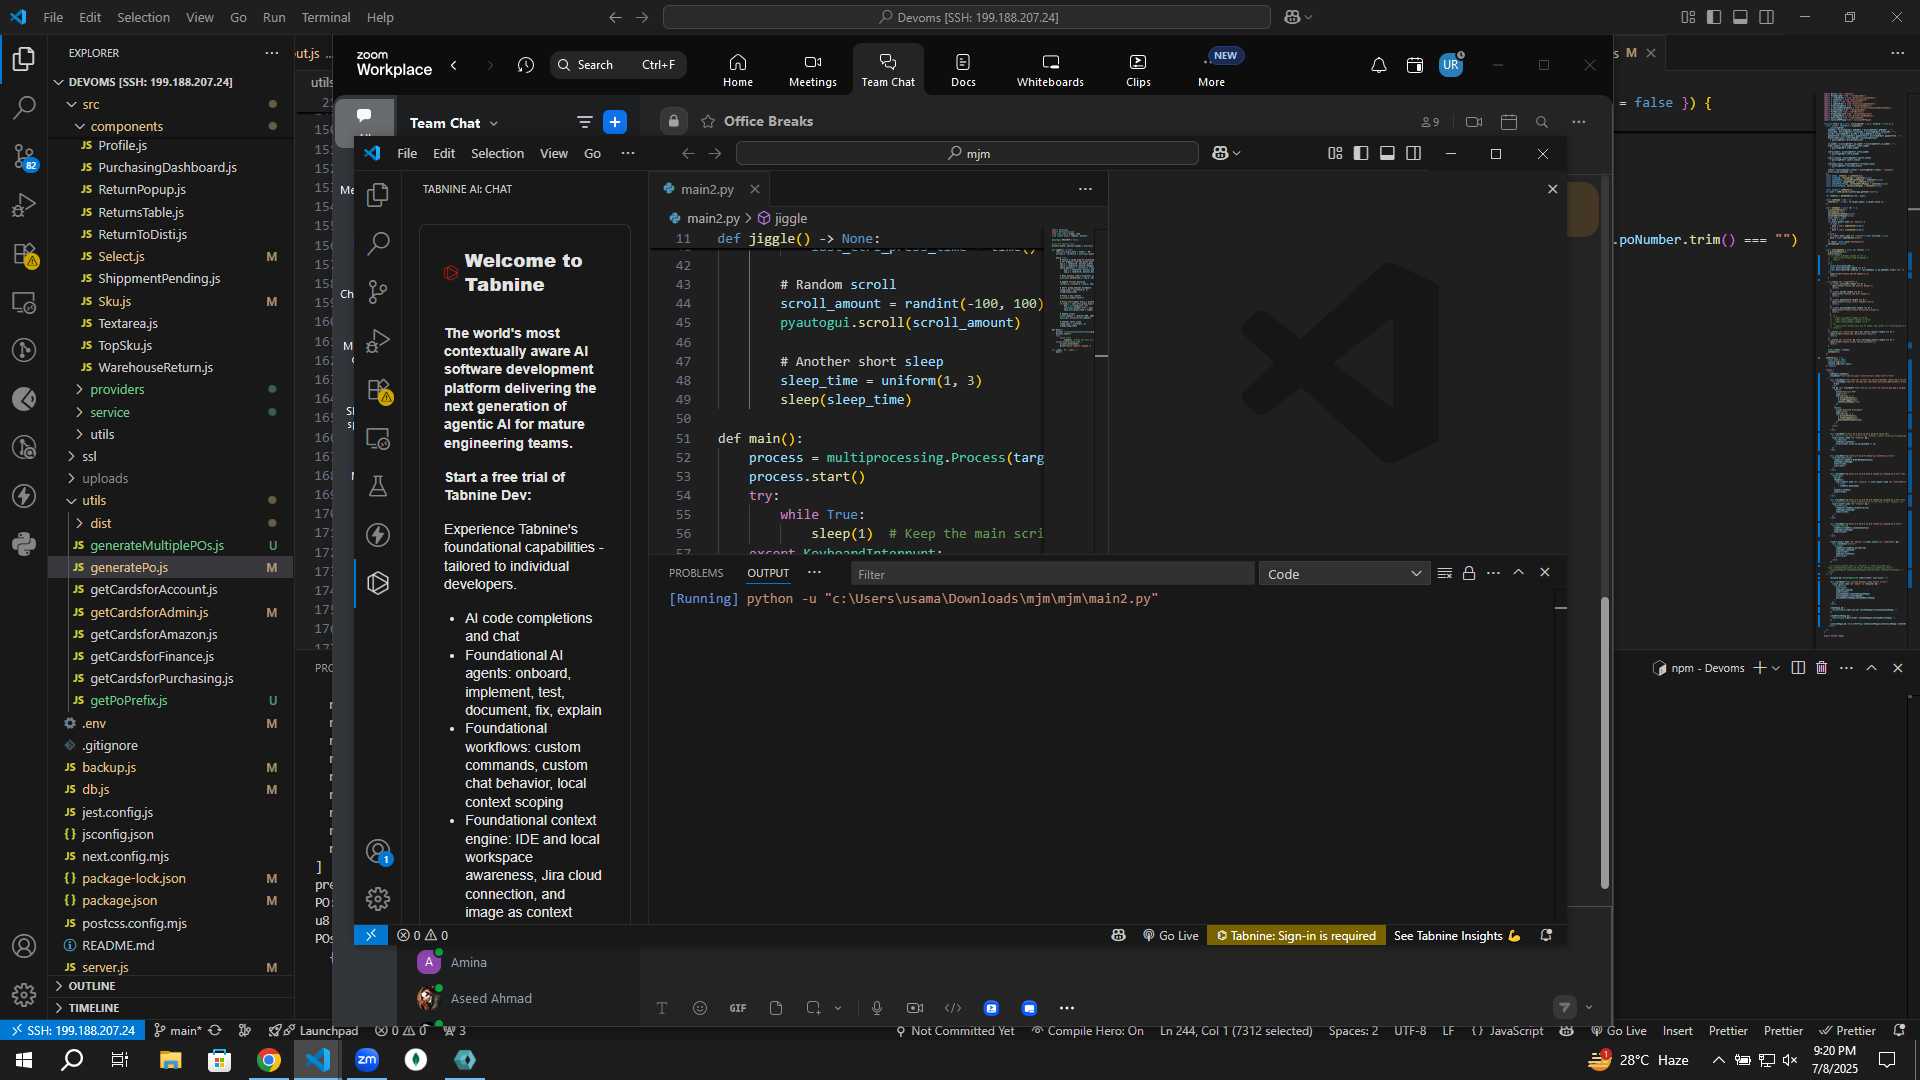Toggle Panel in inner VS Code title bar
The image size is (1920, 1080).
point(1387,153)
